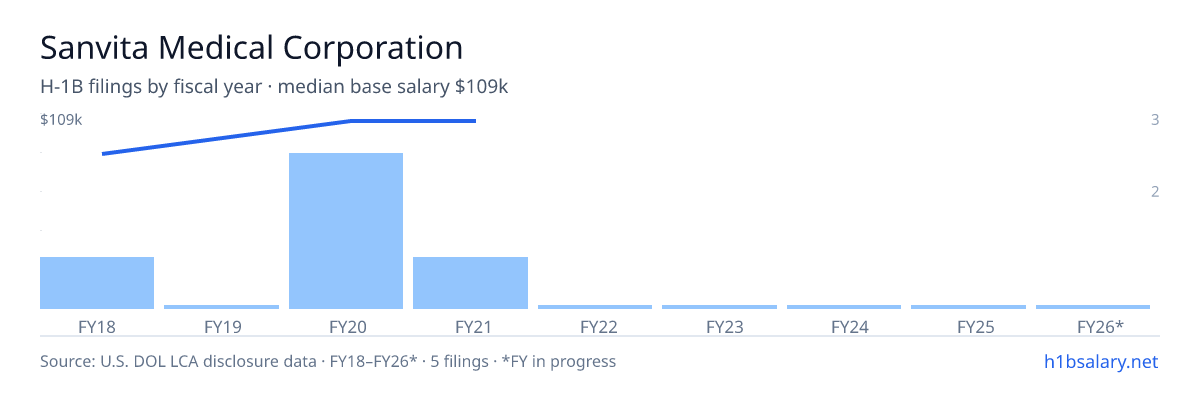Image resolution: width=1200 pixels, height=400 pixels.
Task: Select the filings axis value 2
Action: [x=1155, y=191]
